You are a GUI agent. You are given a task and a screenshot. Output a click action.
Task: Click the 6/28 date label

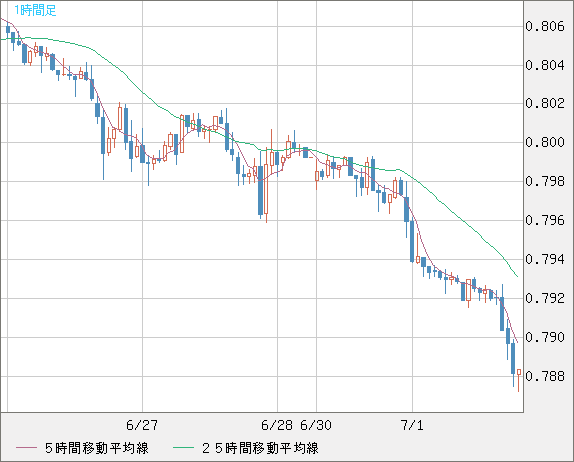(x=277, y=425)
